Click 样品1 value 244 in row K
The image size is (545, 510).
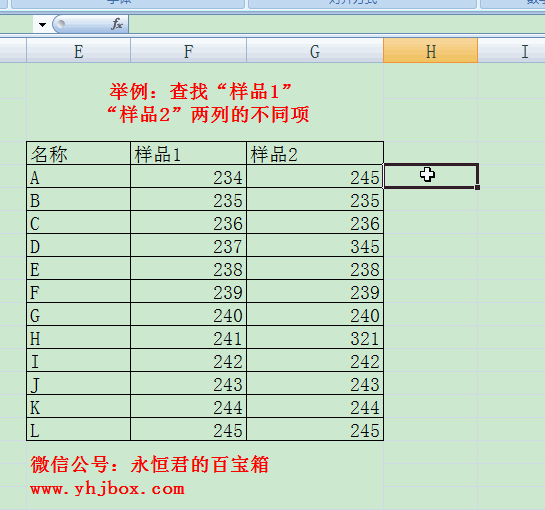coord(188,406)
